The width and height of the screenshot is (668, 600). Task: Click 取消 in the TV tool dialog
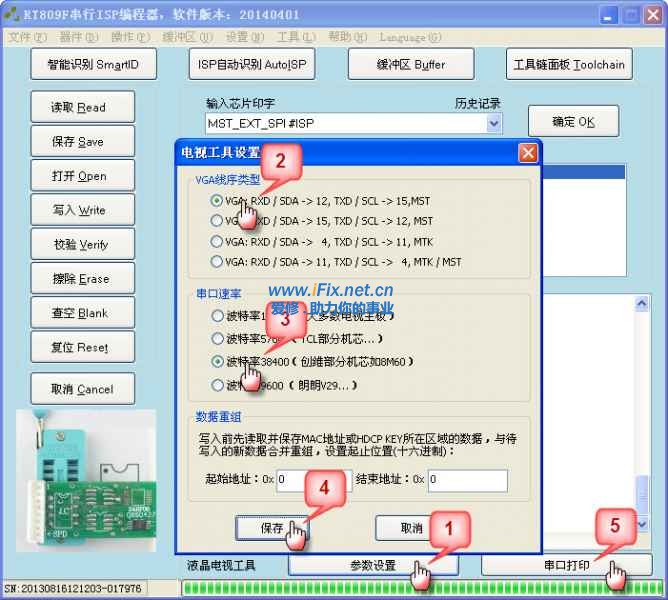tap(411, 527)
